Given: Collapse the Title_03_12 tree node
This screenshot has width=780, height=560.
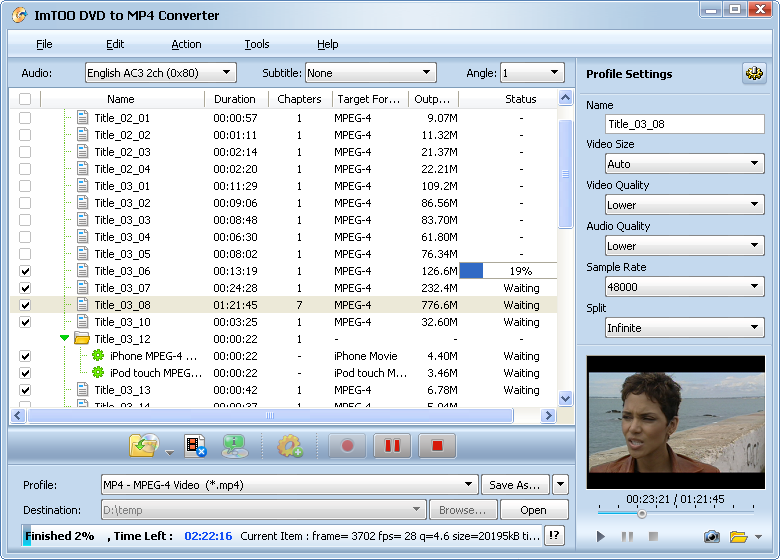Looking at the screenshot, I should pyautogui.click(x=64, y=338).
